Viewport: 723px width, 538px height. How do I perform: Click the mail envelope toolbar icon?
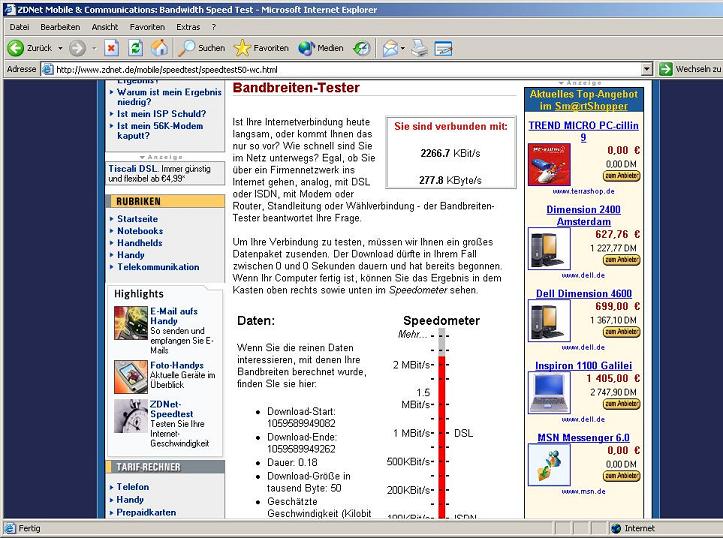[x=390, y=48]
